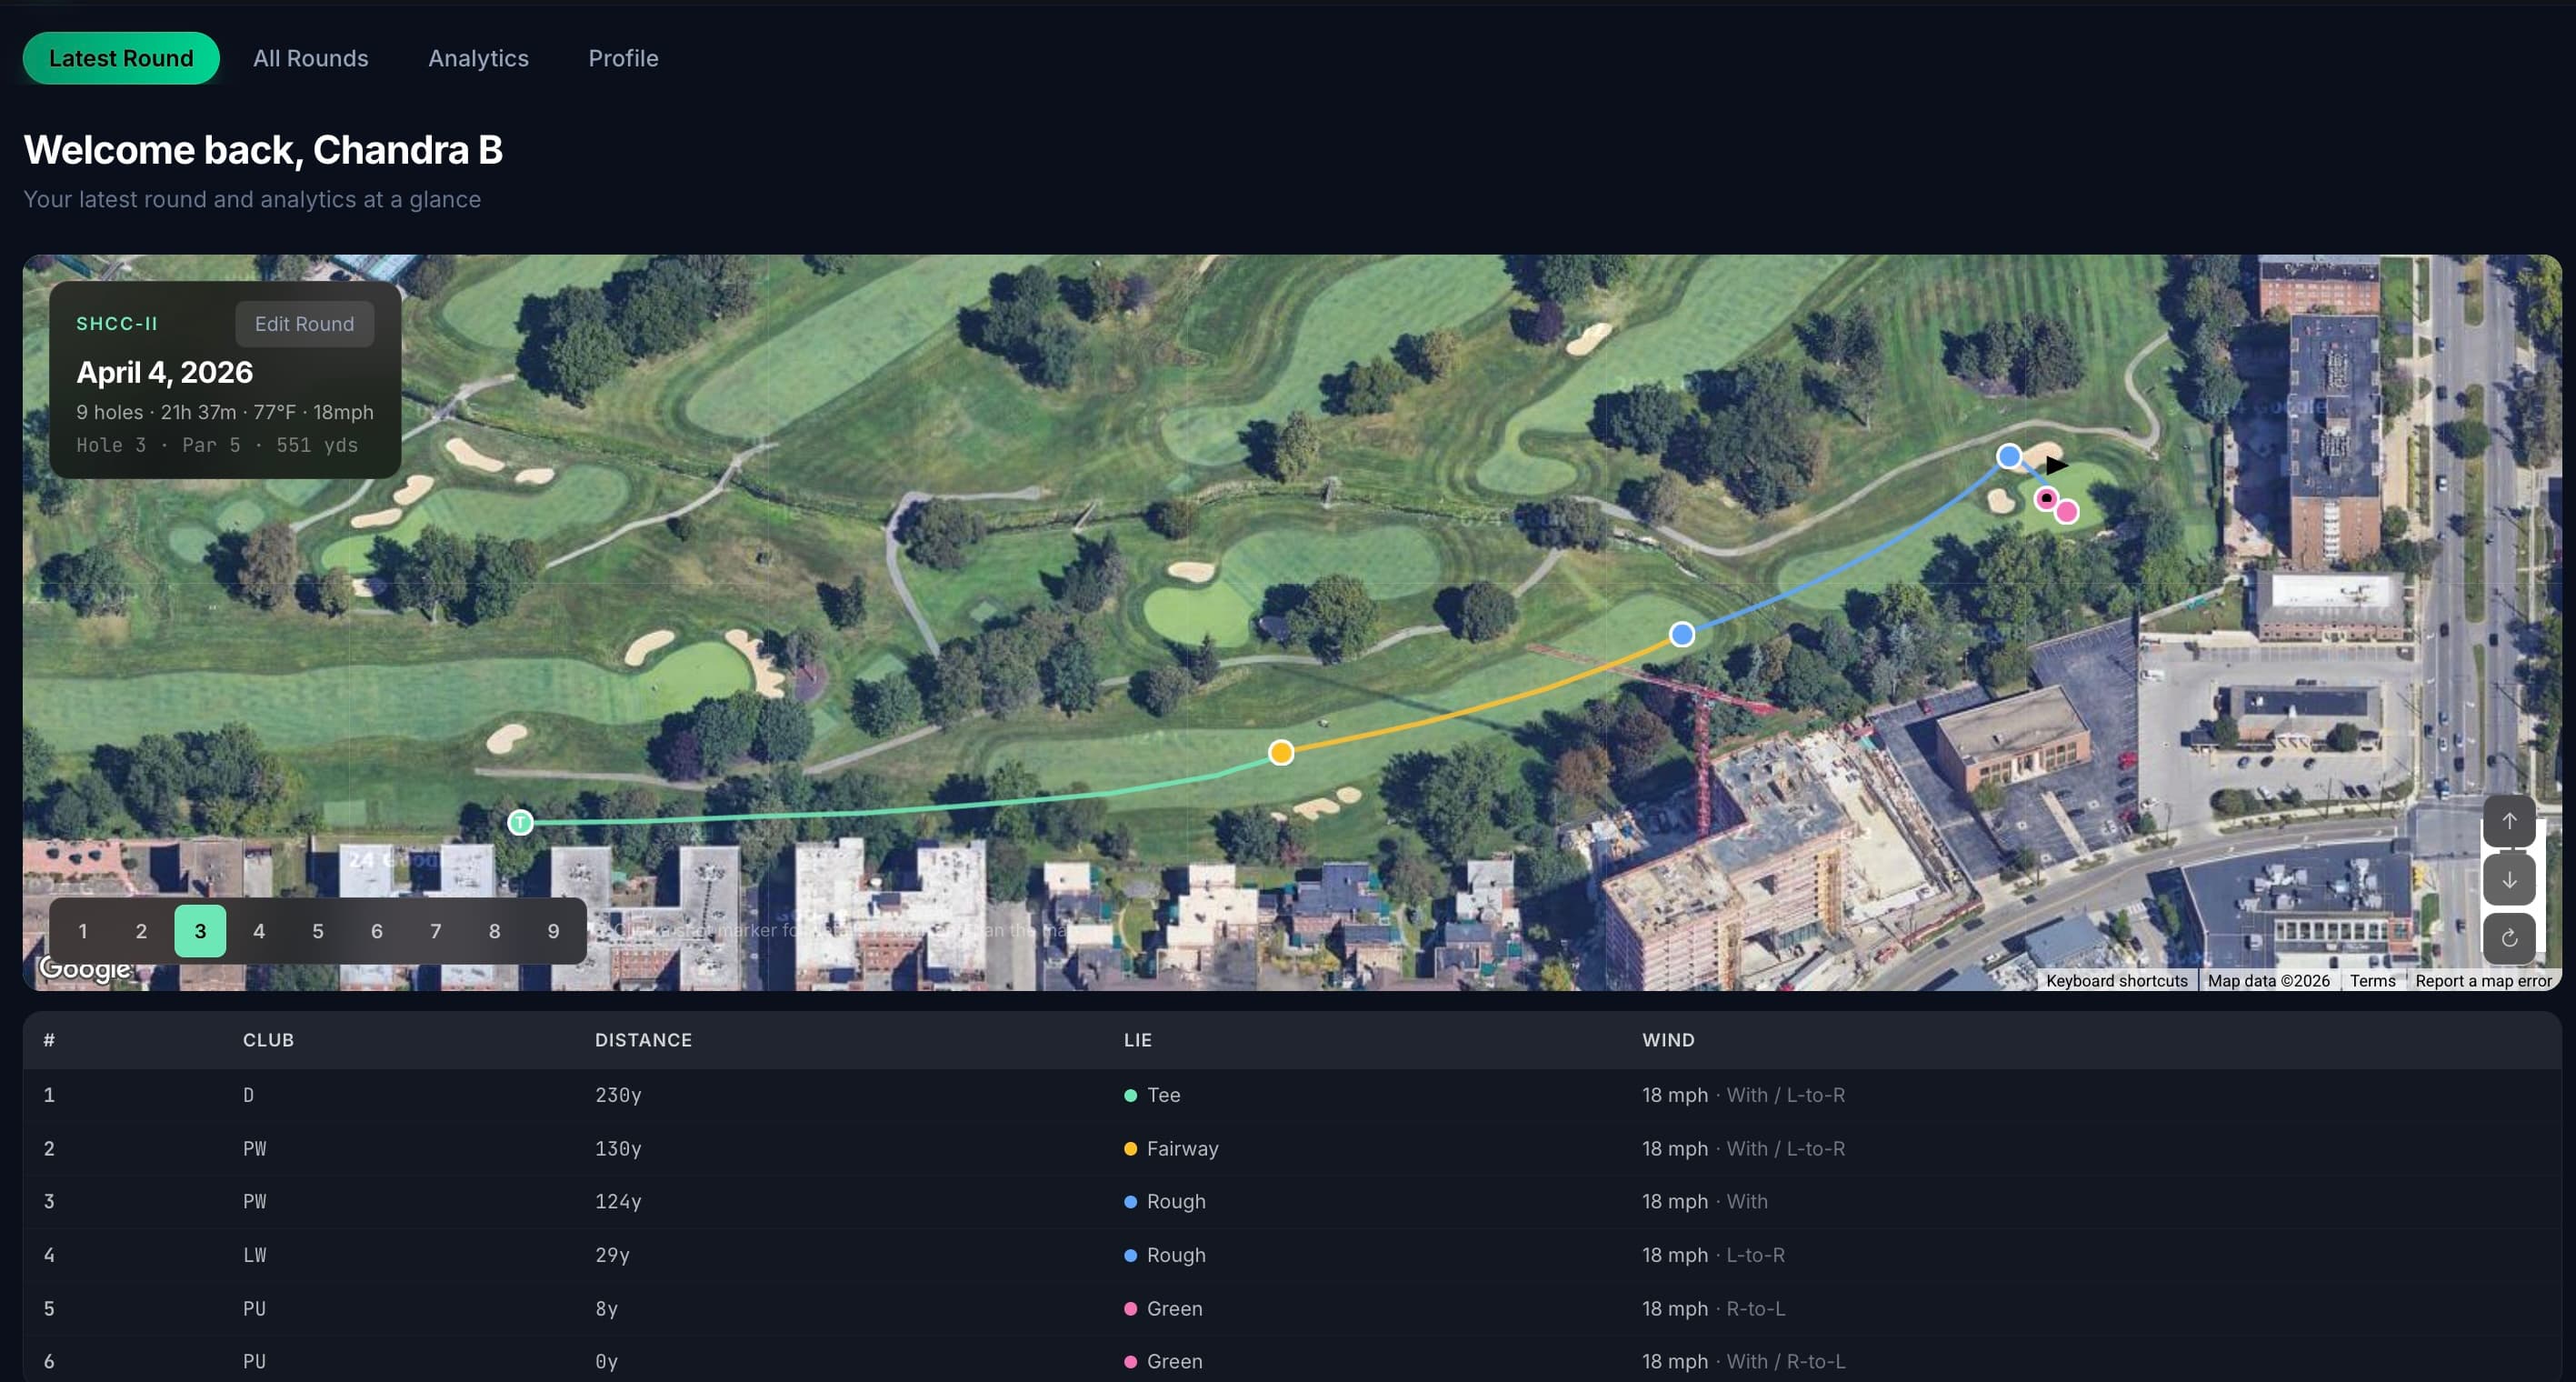
Task: Open the Terms link
Action: coord(2372,981)
